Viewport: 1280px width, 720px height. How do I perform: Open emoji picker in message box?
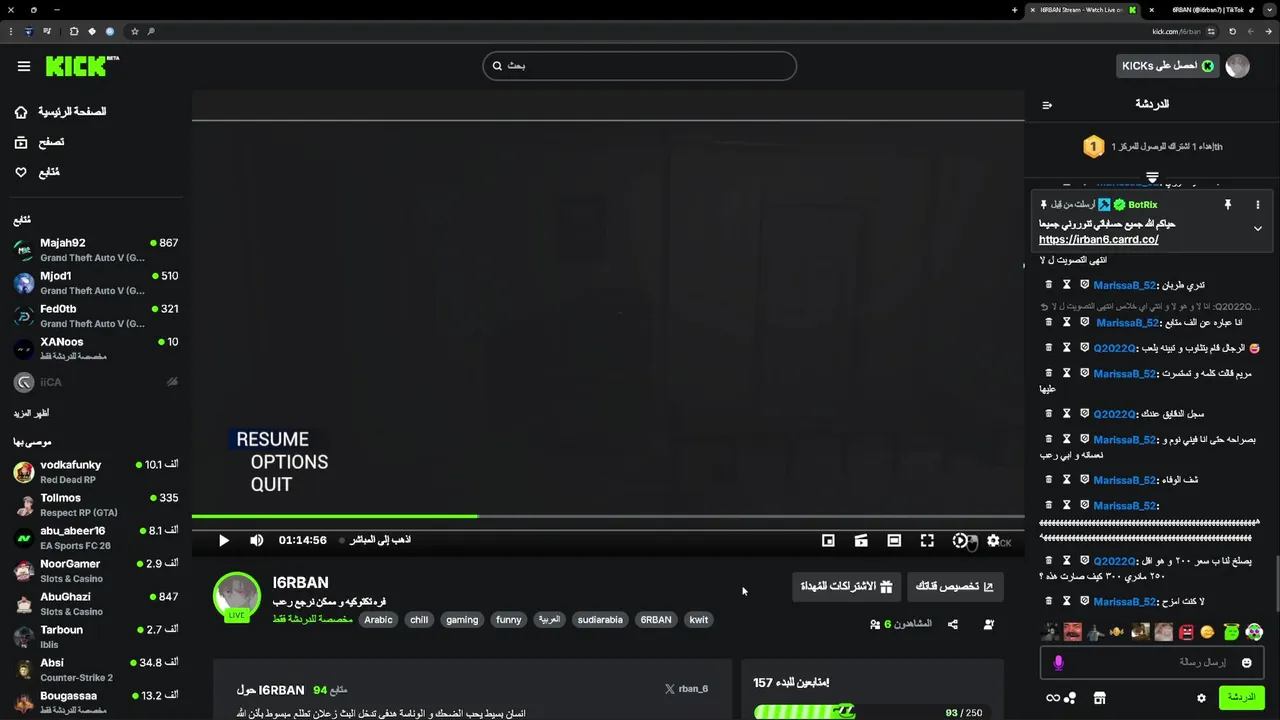(1247, 662)
